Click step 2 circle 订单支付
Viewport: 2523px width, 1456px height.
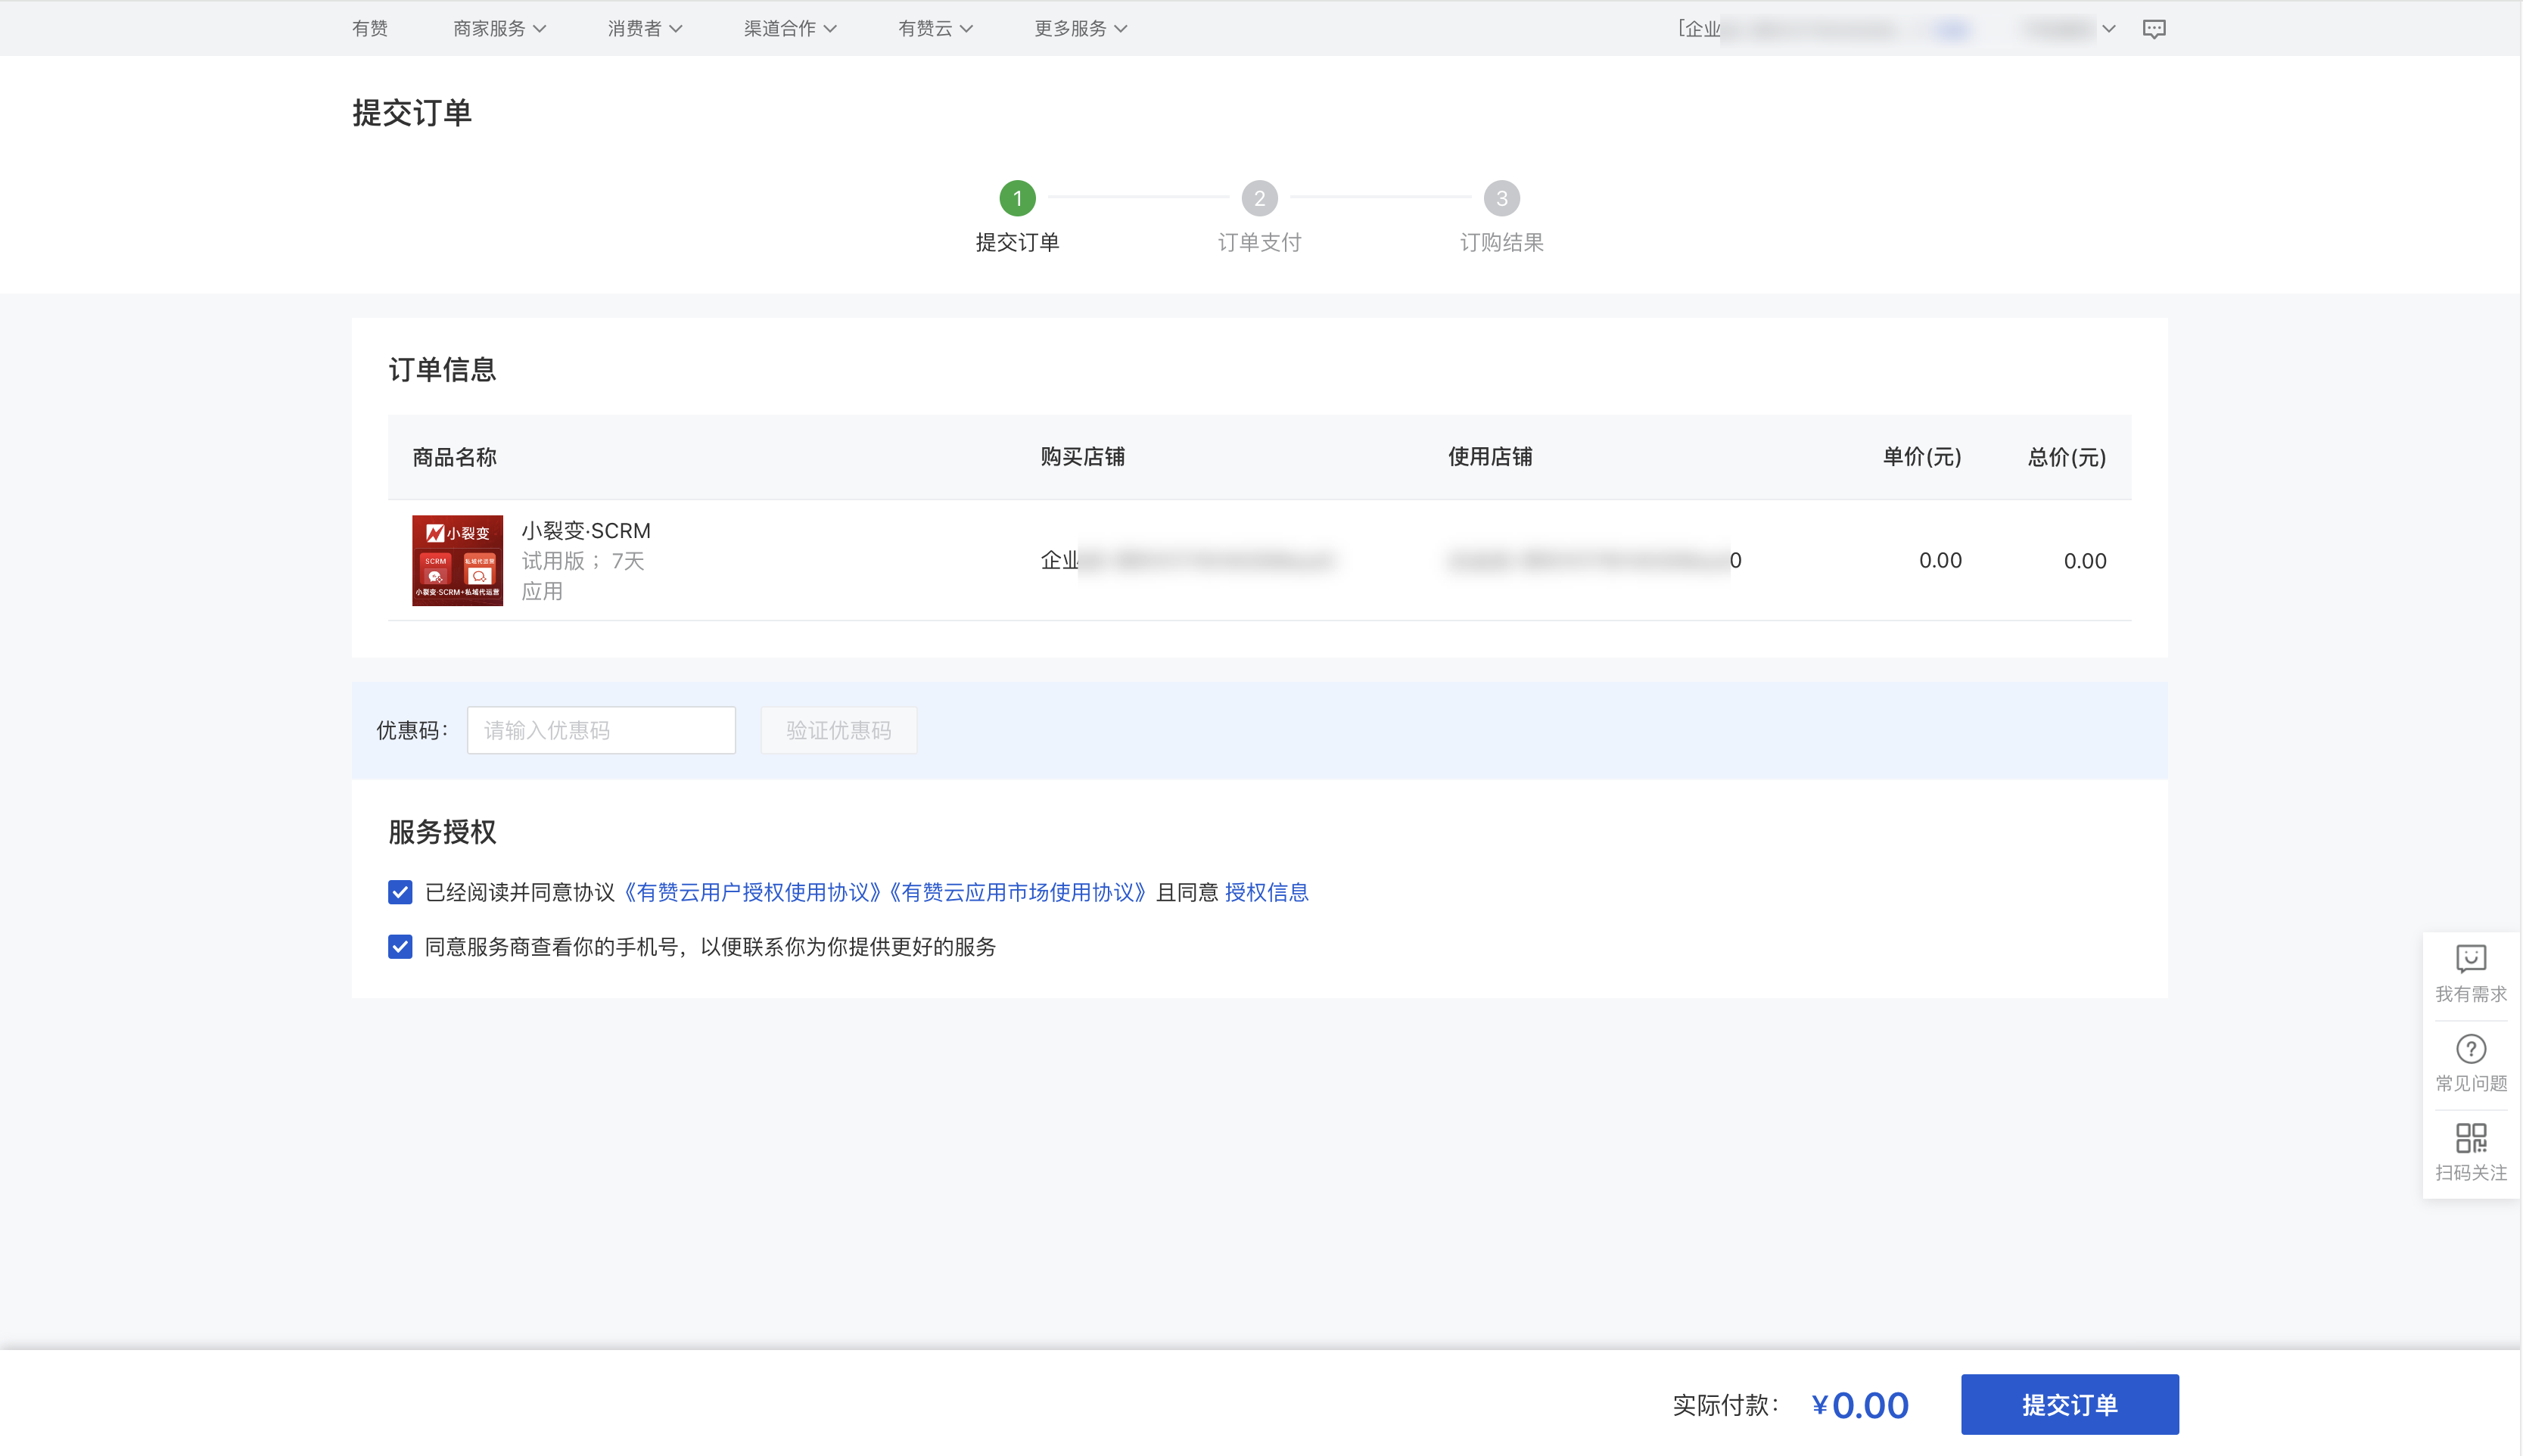(x=1259, y=198)
